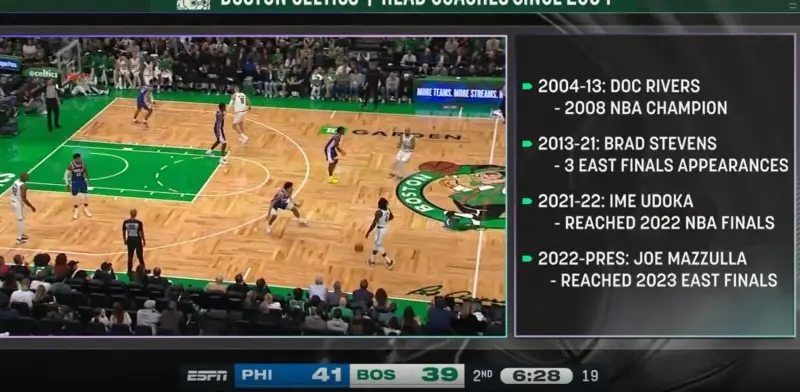Click the Celtics leprechaun center-court logo
This screenshot has width=800, height=392.
coord(452,196)
